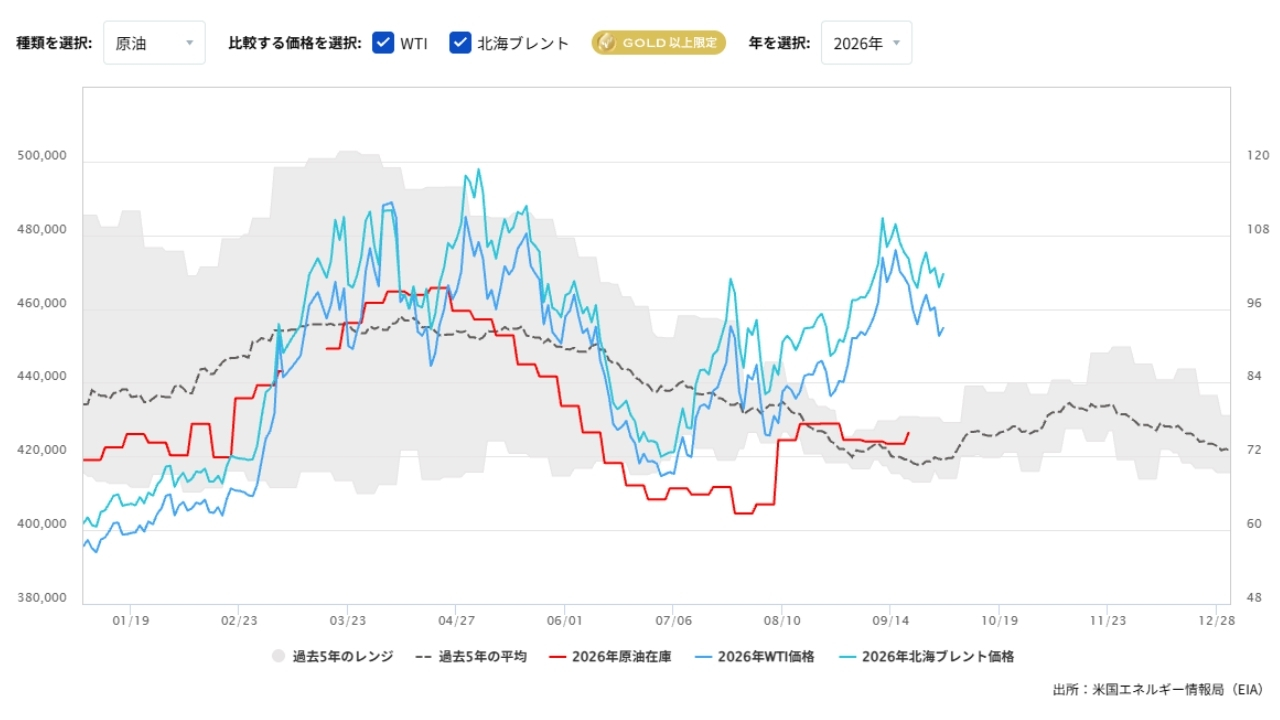1280x720 pixels.
Task: Click the 84 right axis label
Action: click(1254, 377)
